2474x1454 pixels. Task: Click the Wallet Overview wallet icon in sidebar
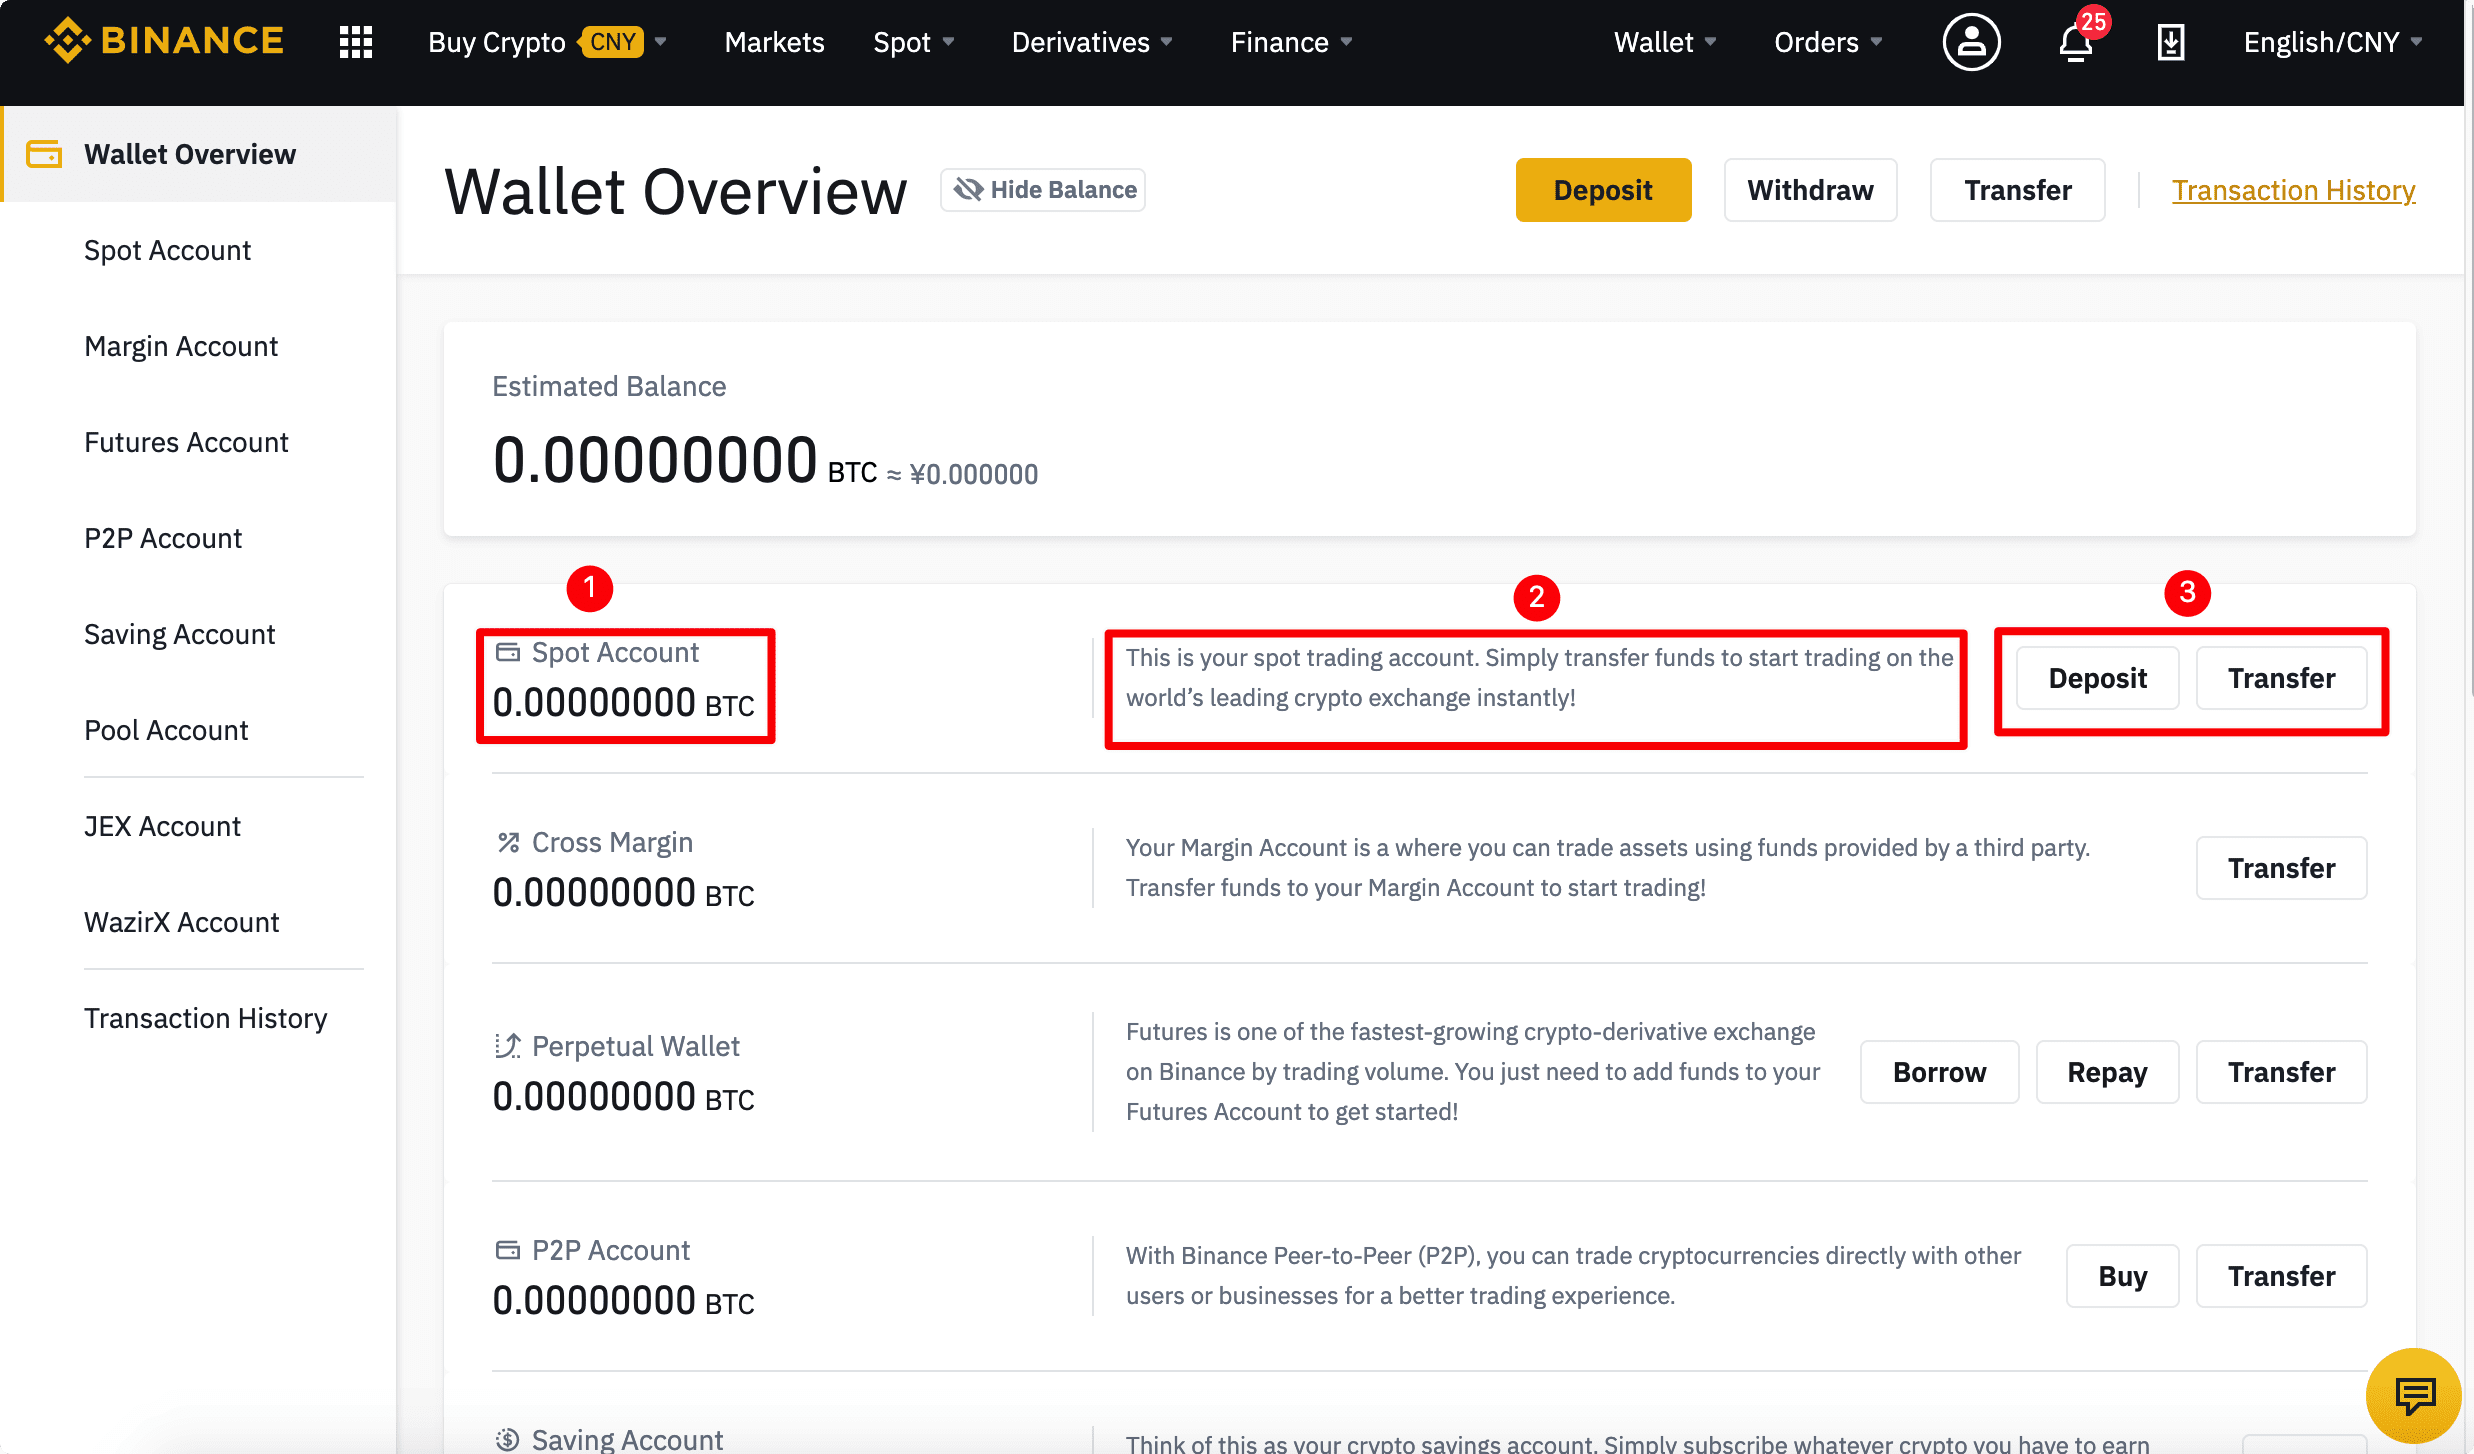tap(44, 154)
